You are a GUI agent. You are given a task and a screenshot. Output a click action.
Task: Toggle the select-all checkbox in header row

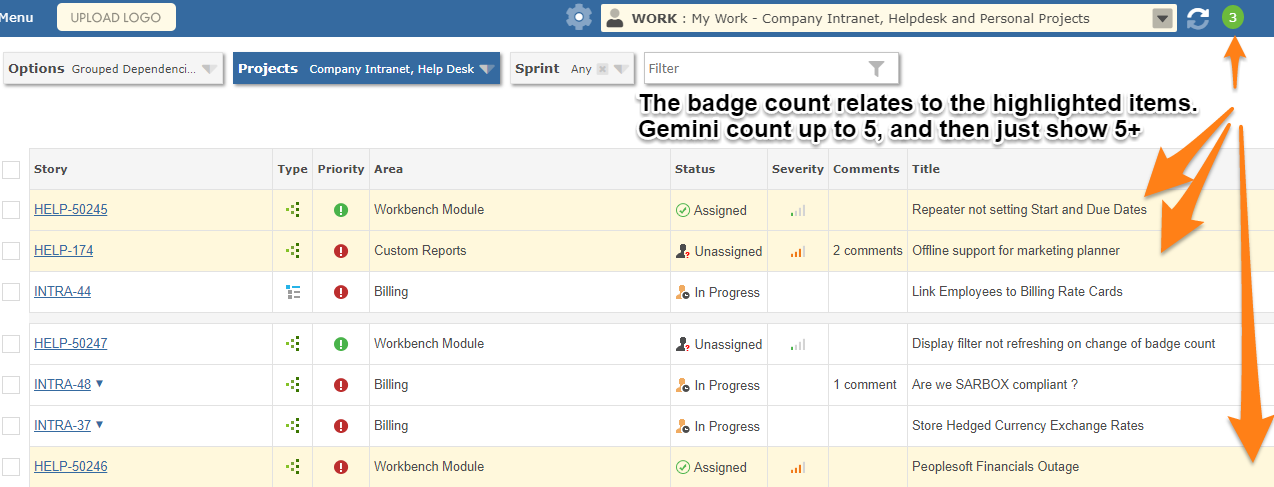pyautogui.click(x=11, y=170)
